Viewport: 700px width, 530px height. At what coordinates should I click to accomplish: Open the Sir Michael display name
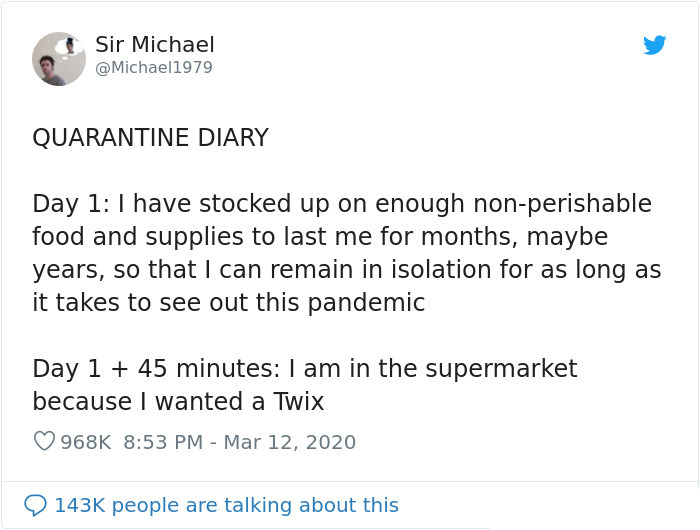(x=155, y=45)
